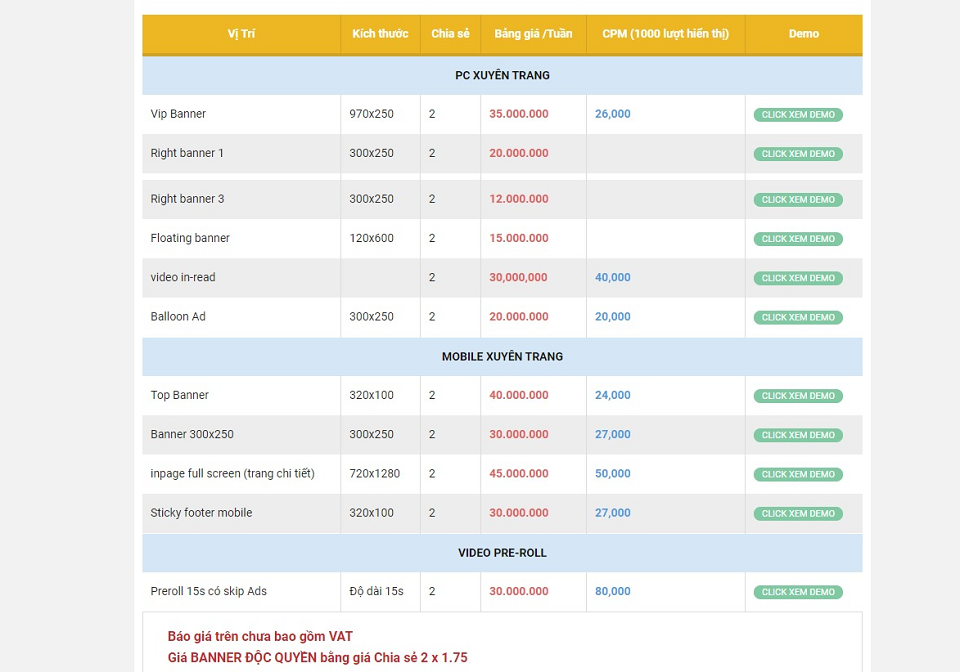Screen dimensions: 960x672
Task: Click the "Bảng giá /Tuần" column header
Action: coord(533,34)
